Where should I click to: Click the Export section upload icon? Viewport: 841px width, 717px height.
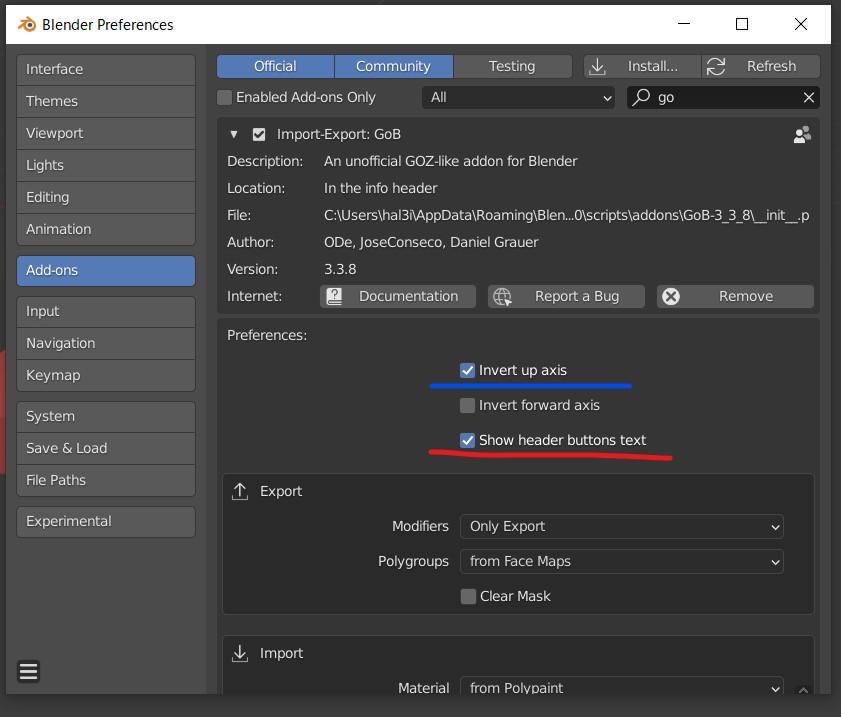[x=240, y=491]
